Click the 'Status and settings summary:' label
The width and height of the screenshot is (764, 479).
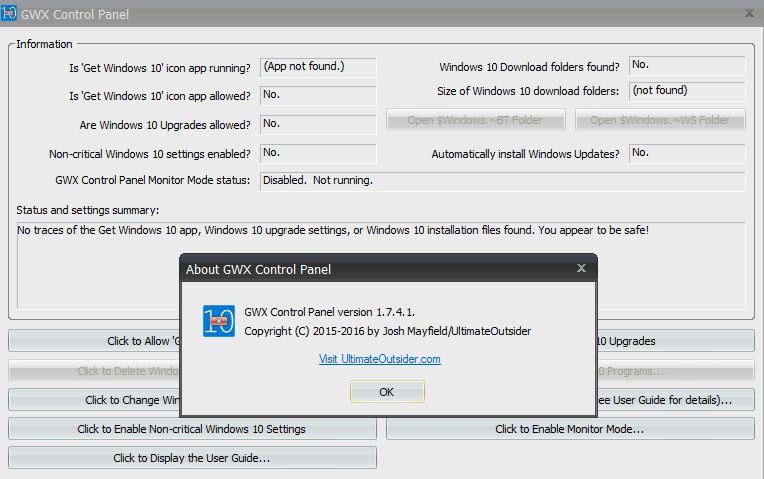point(88,210)
